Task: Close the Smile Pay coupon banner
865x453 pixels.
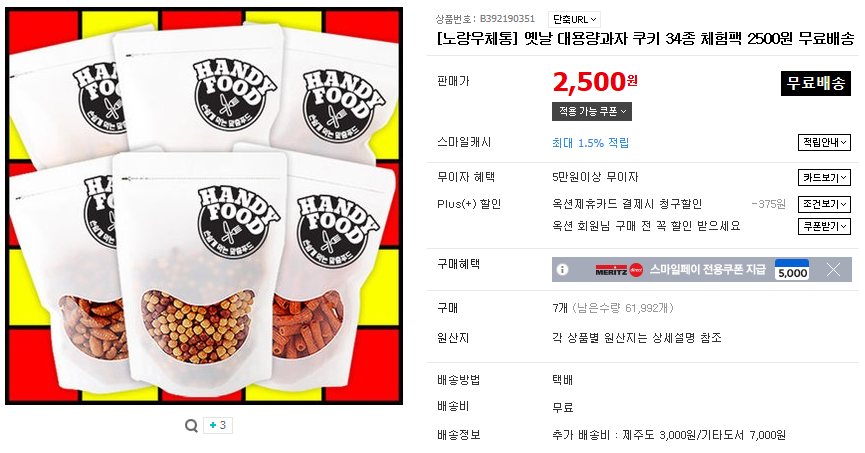Action: click(x=833, y=270)
